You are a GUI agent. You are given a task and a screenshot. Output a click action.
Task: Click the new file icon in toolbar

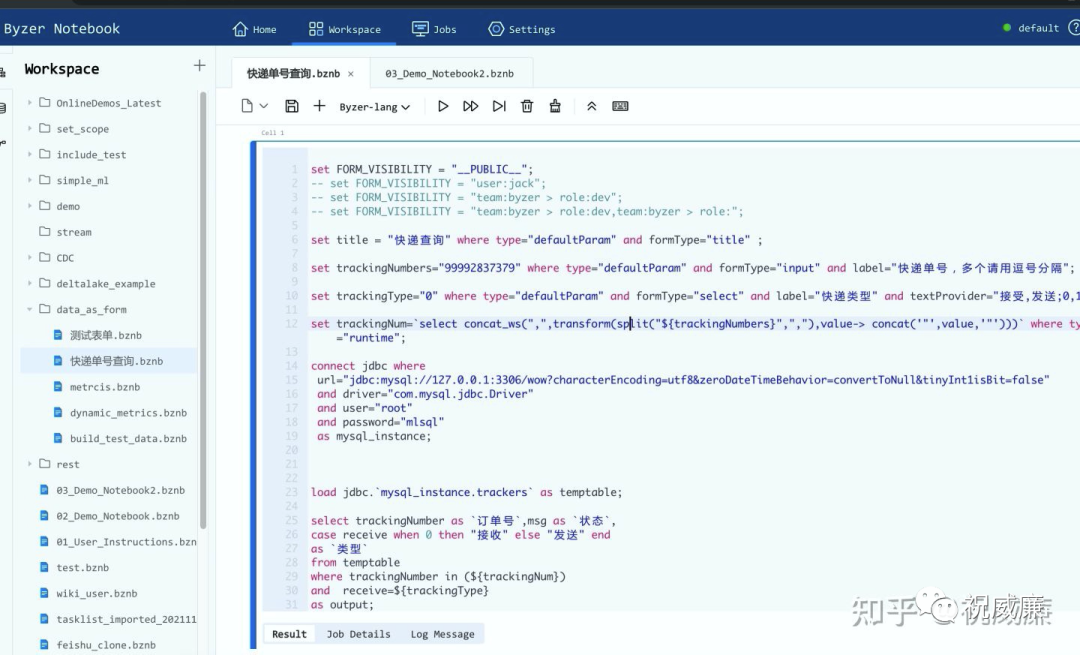[x=247, y=106]
